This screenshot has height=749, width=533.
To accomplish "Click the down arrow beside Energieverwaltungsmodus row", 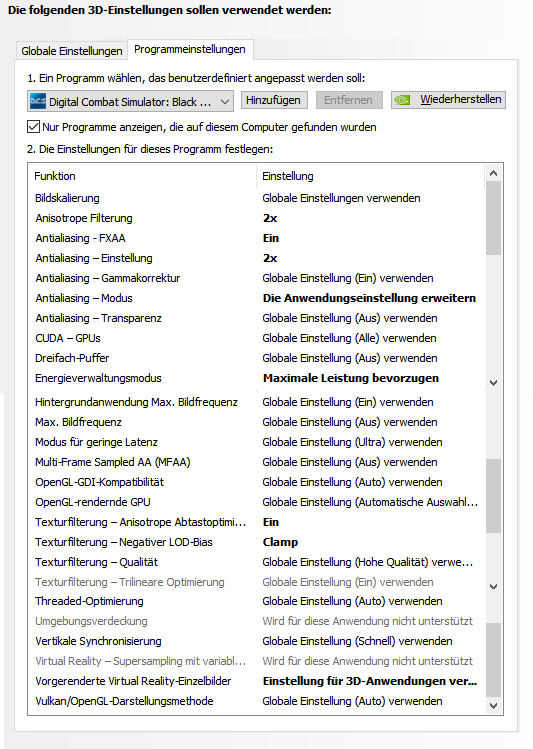I will click(x=493, y=383).
